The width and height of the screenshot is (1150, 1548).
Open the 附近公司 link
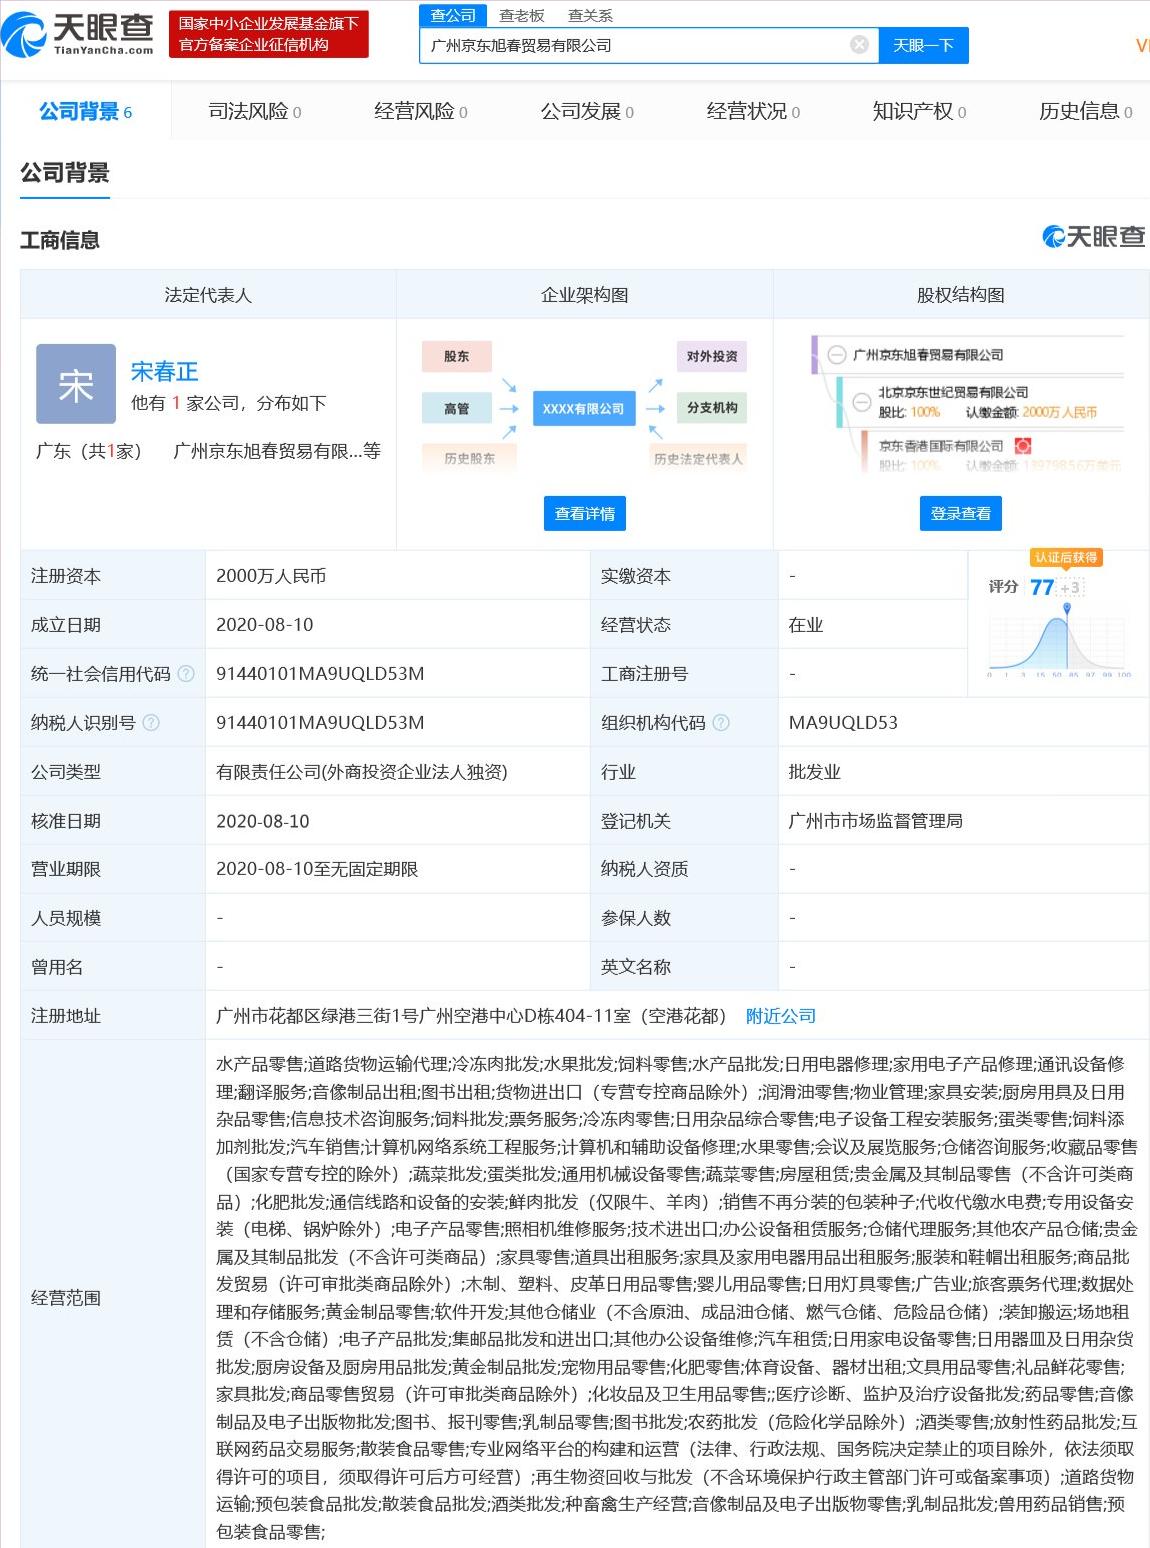(781, 1016)
